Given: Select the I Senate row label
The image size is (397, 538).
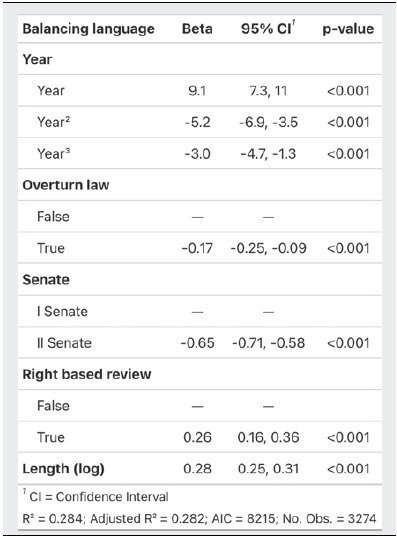Looking at the screenshot, I should pyautogui.click(x=62, y=312).
